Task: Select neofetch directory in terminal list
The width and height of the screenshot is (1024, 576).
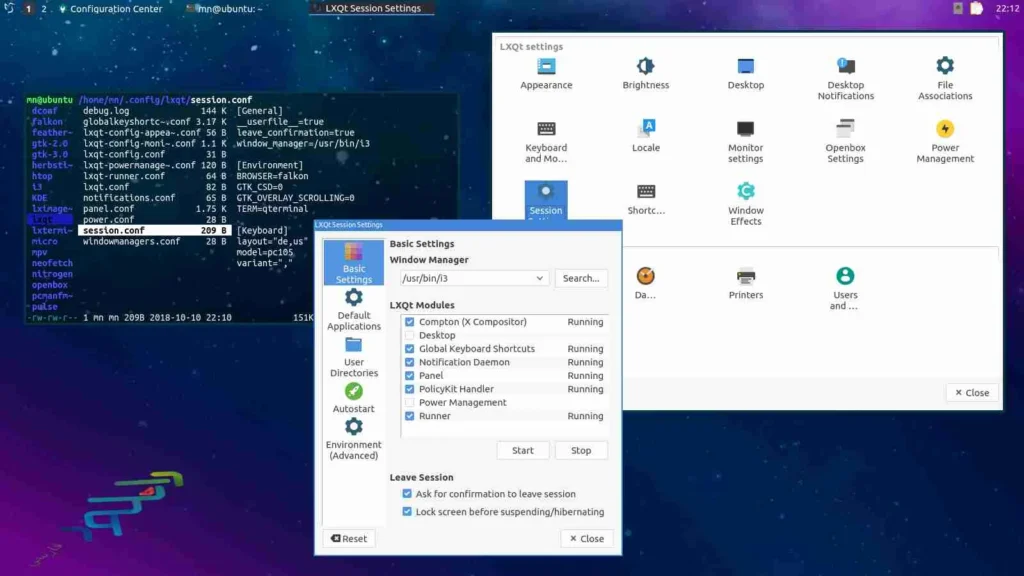Action: (52, 263)
